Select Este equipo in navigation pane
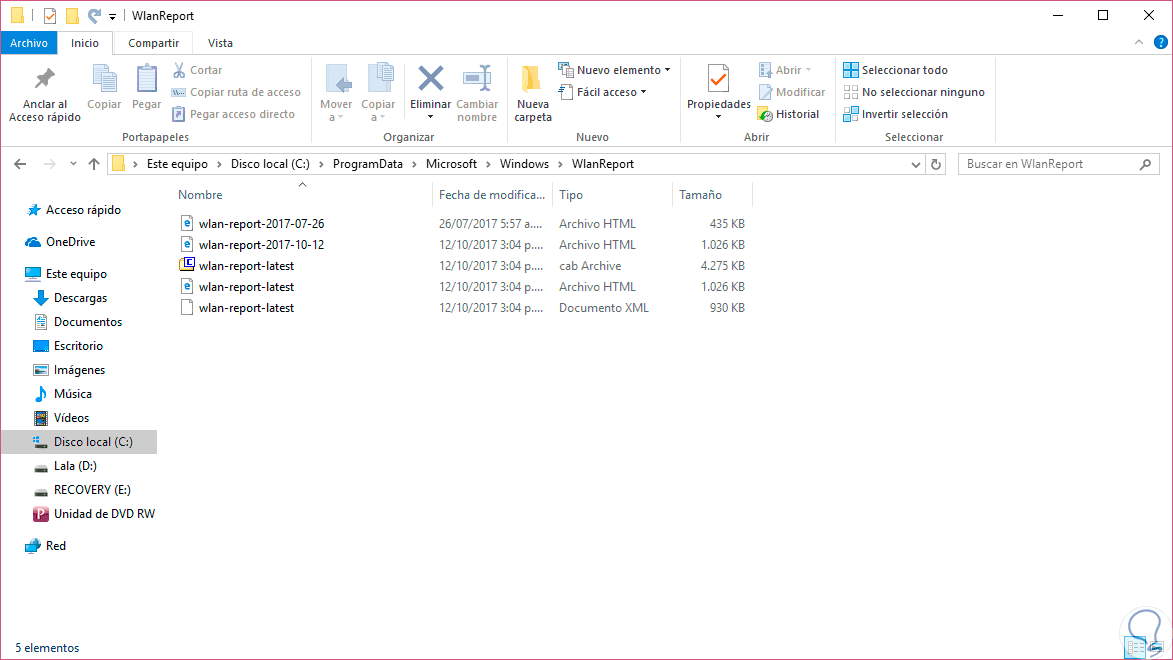This screenshot has width=1173, height=660. click(x=76, y=274)
